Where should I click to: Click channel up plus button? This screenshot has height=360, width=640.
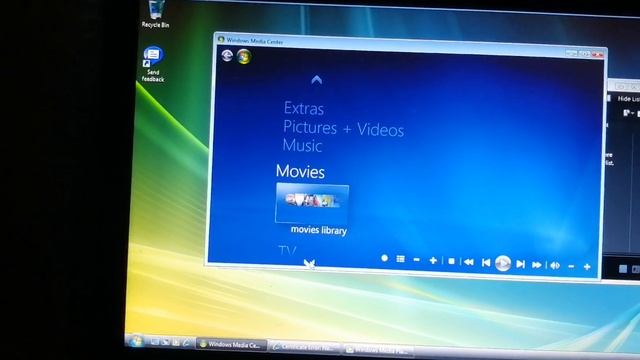click(x=433, y=260)
